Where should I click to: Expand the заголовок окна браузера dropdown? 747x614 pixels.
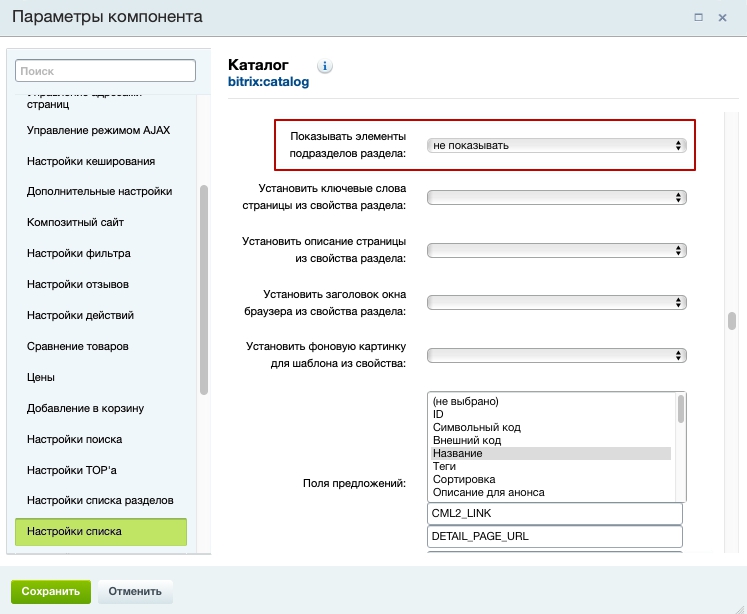(x=557, y=302)
